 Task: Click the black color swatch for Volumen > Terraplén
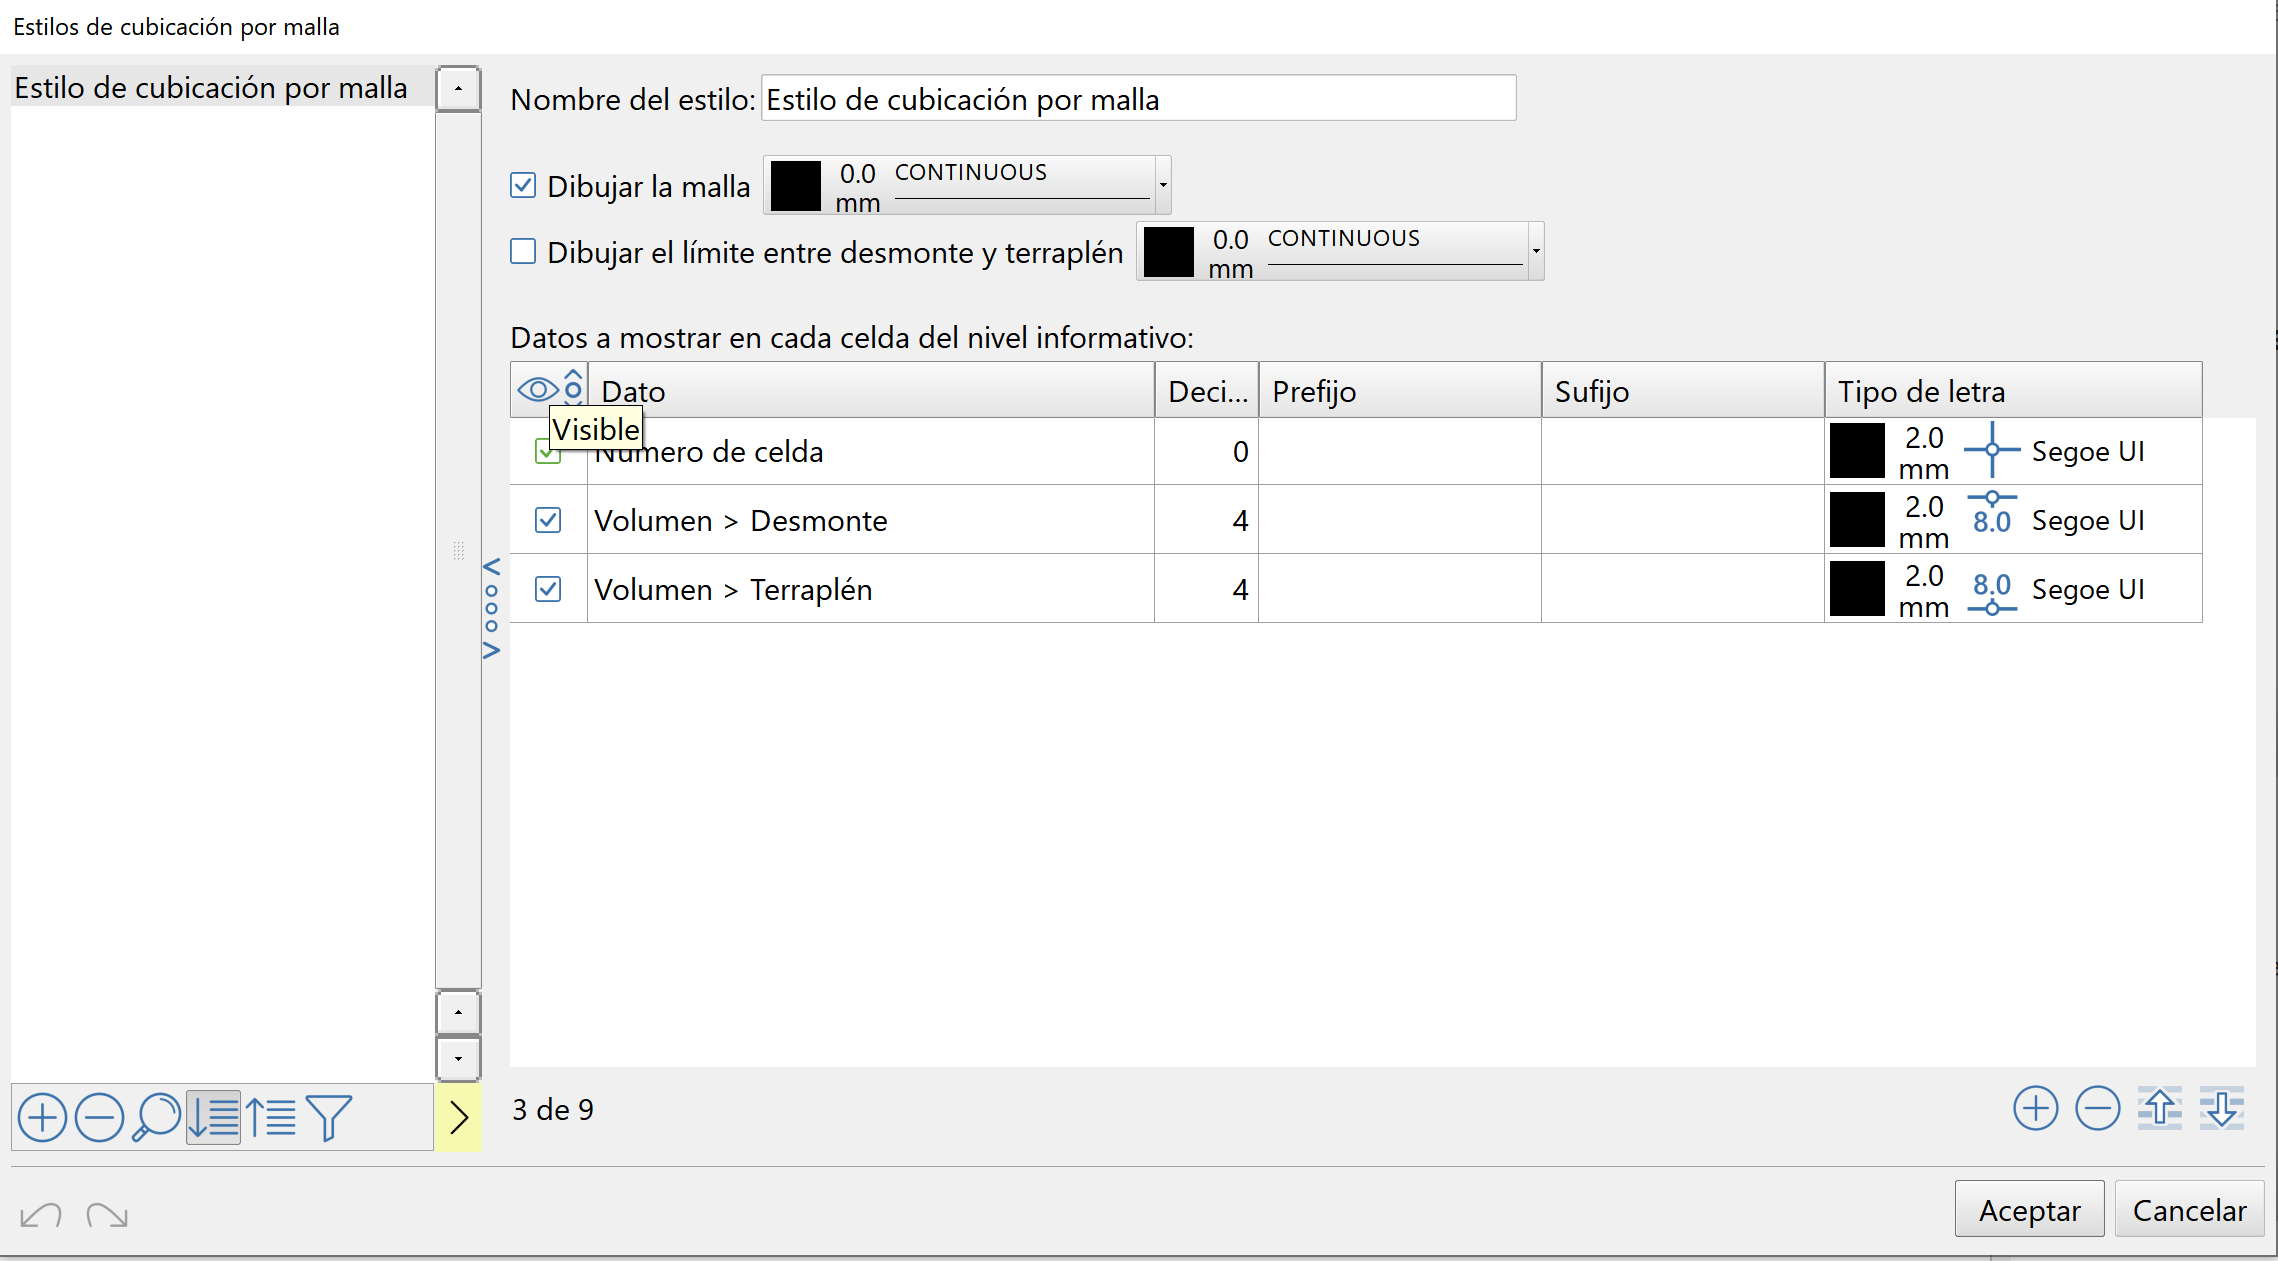coord(1857,589)
